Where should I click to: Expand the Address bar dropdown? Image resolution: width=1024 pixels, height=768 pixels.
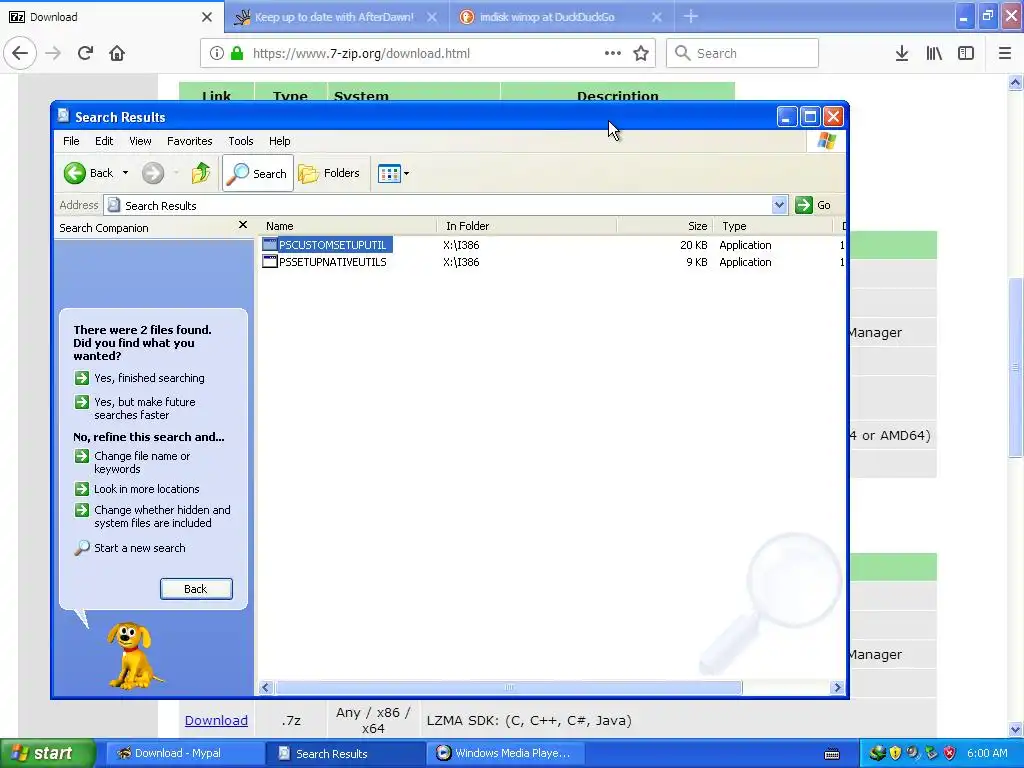[x=778, y=205]
